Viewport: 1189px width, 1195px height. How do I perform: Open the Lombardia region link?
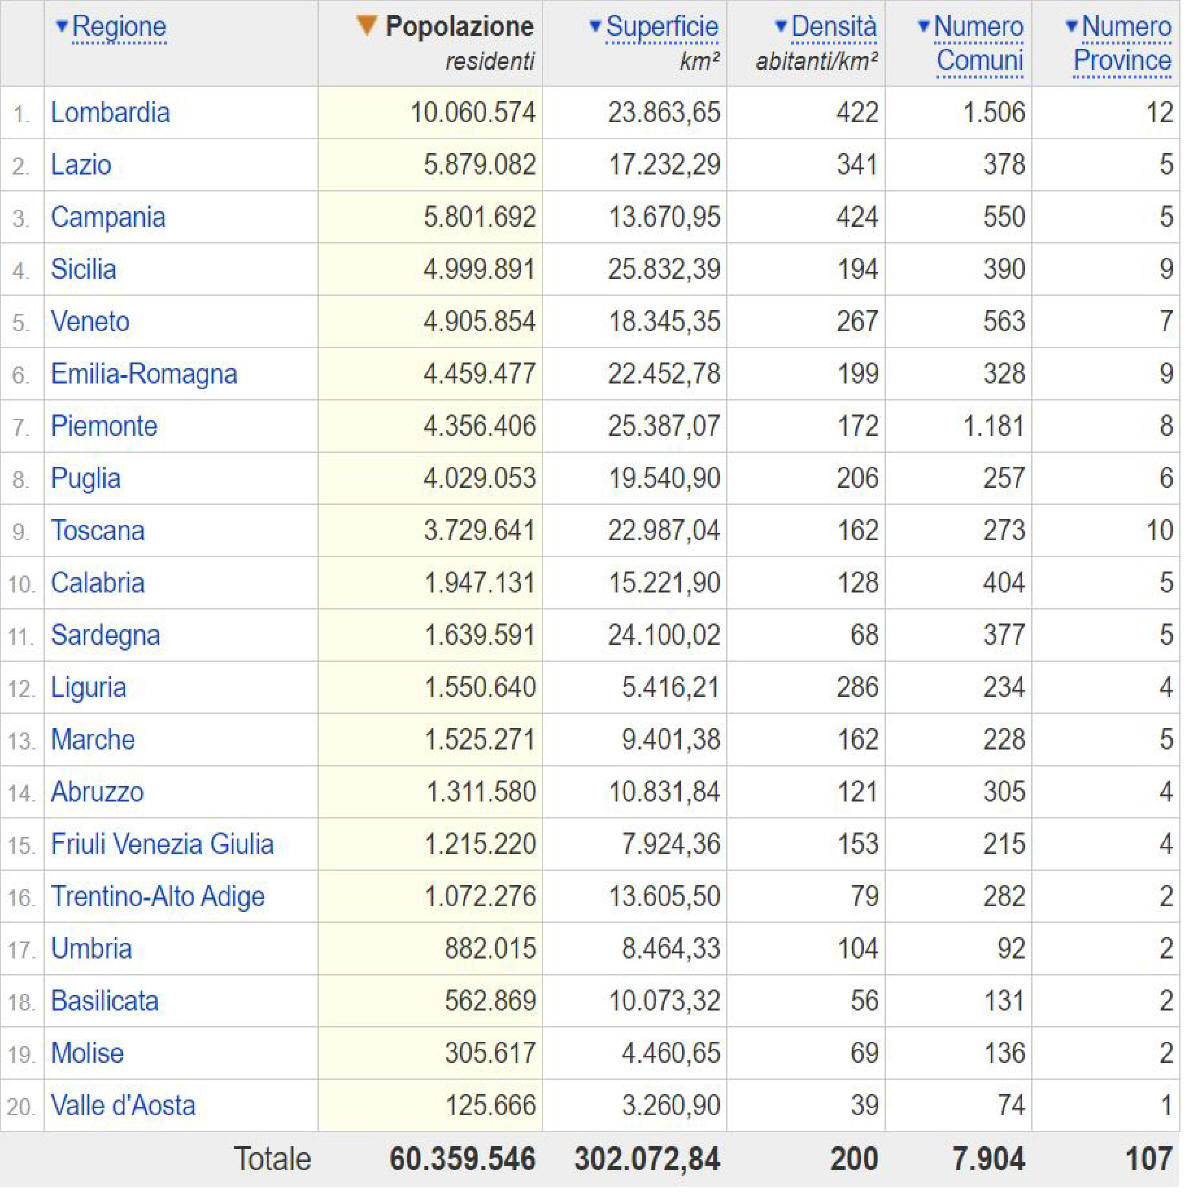point(111,113)
